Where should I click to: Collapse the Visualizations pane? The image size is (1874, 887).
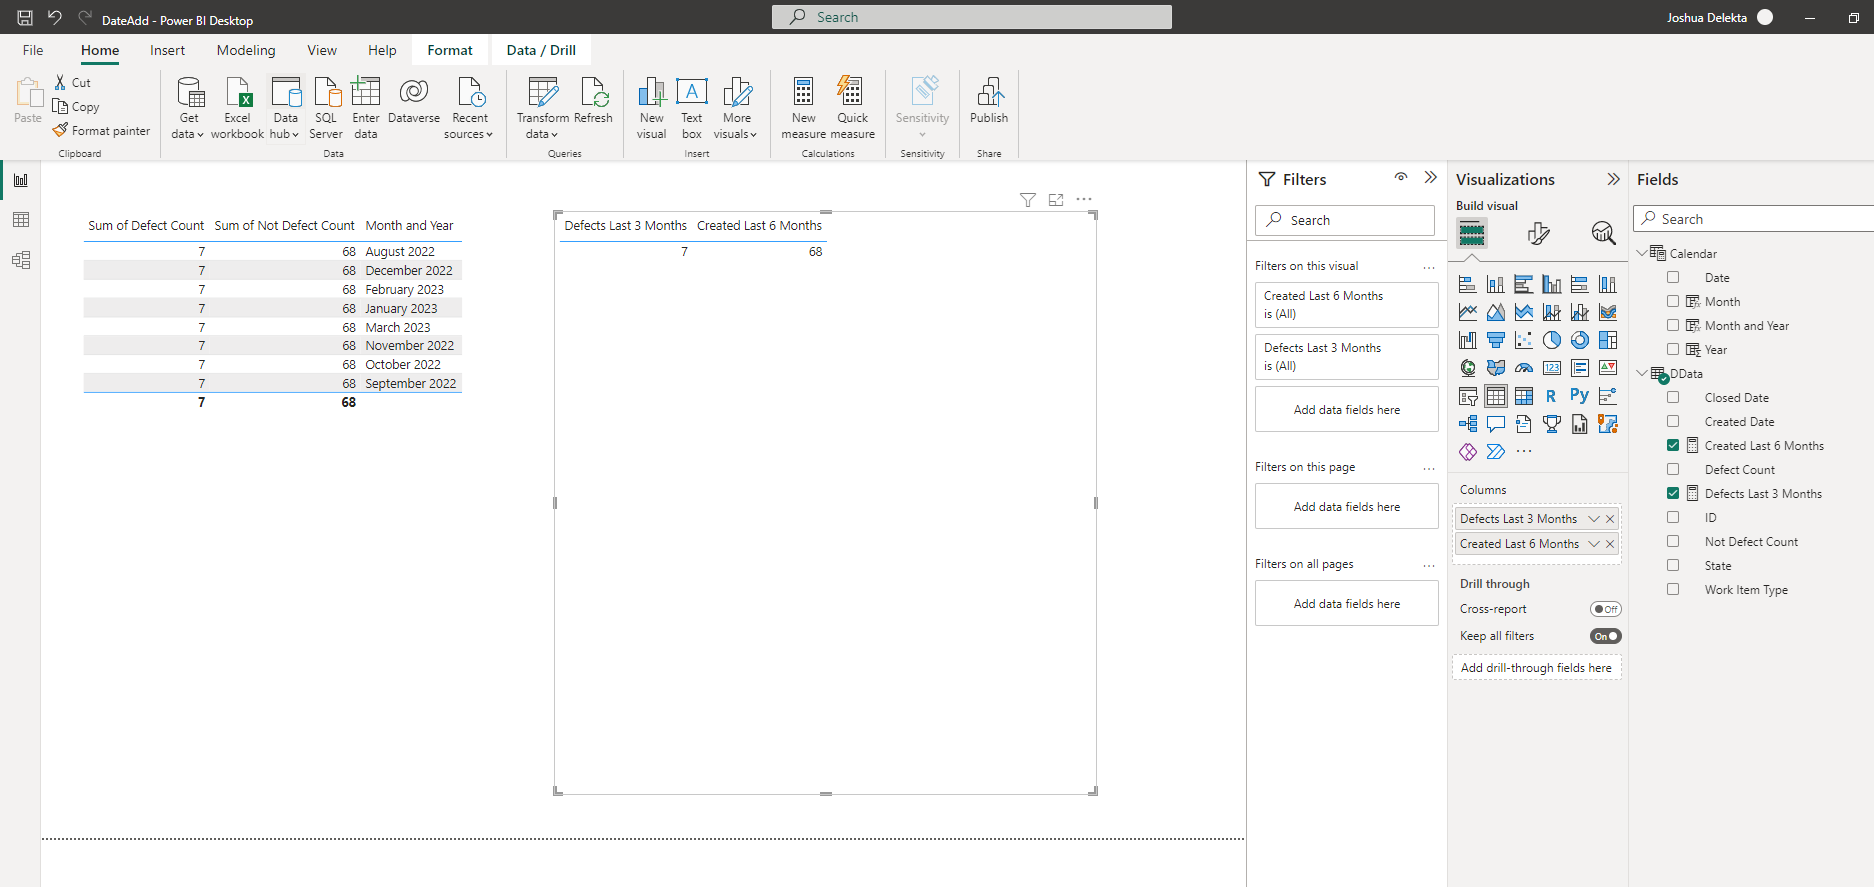coord(1612,179)
